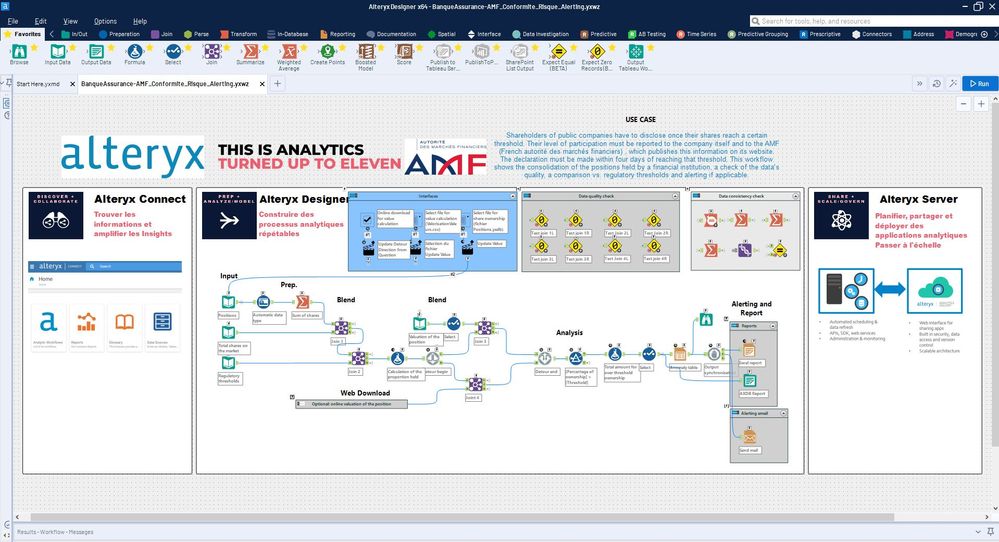Toggle favorite star beside Score tool
The image size is (999, 542).
point(420,48)
